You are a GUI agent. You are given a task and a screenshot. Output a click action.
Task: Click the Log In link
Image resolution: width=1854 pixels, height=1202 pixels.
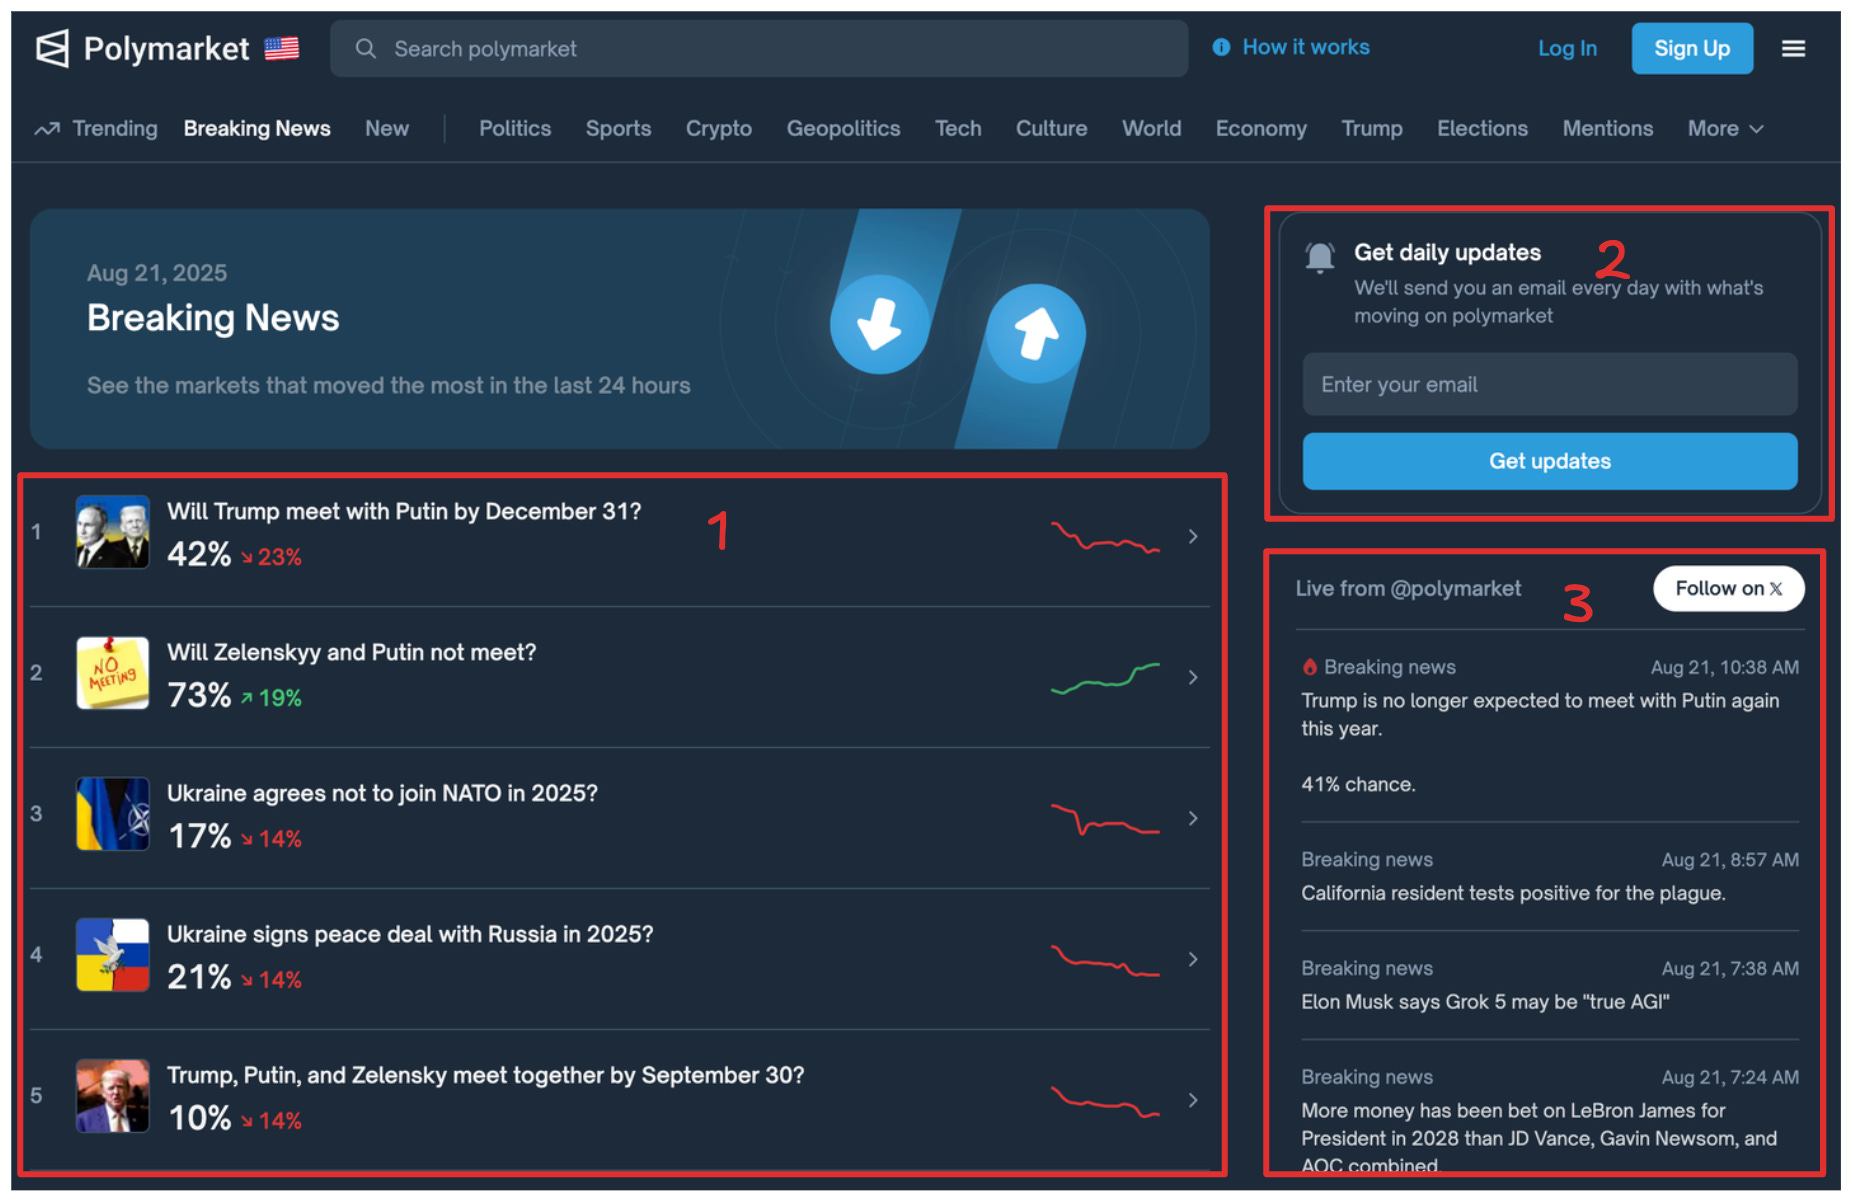[x=1567, y=48]
